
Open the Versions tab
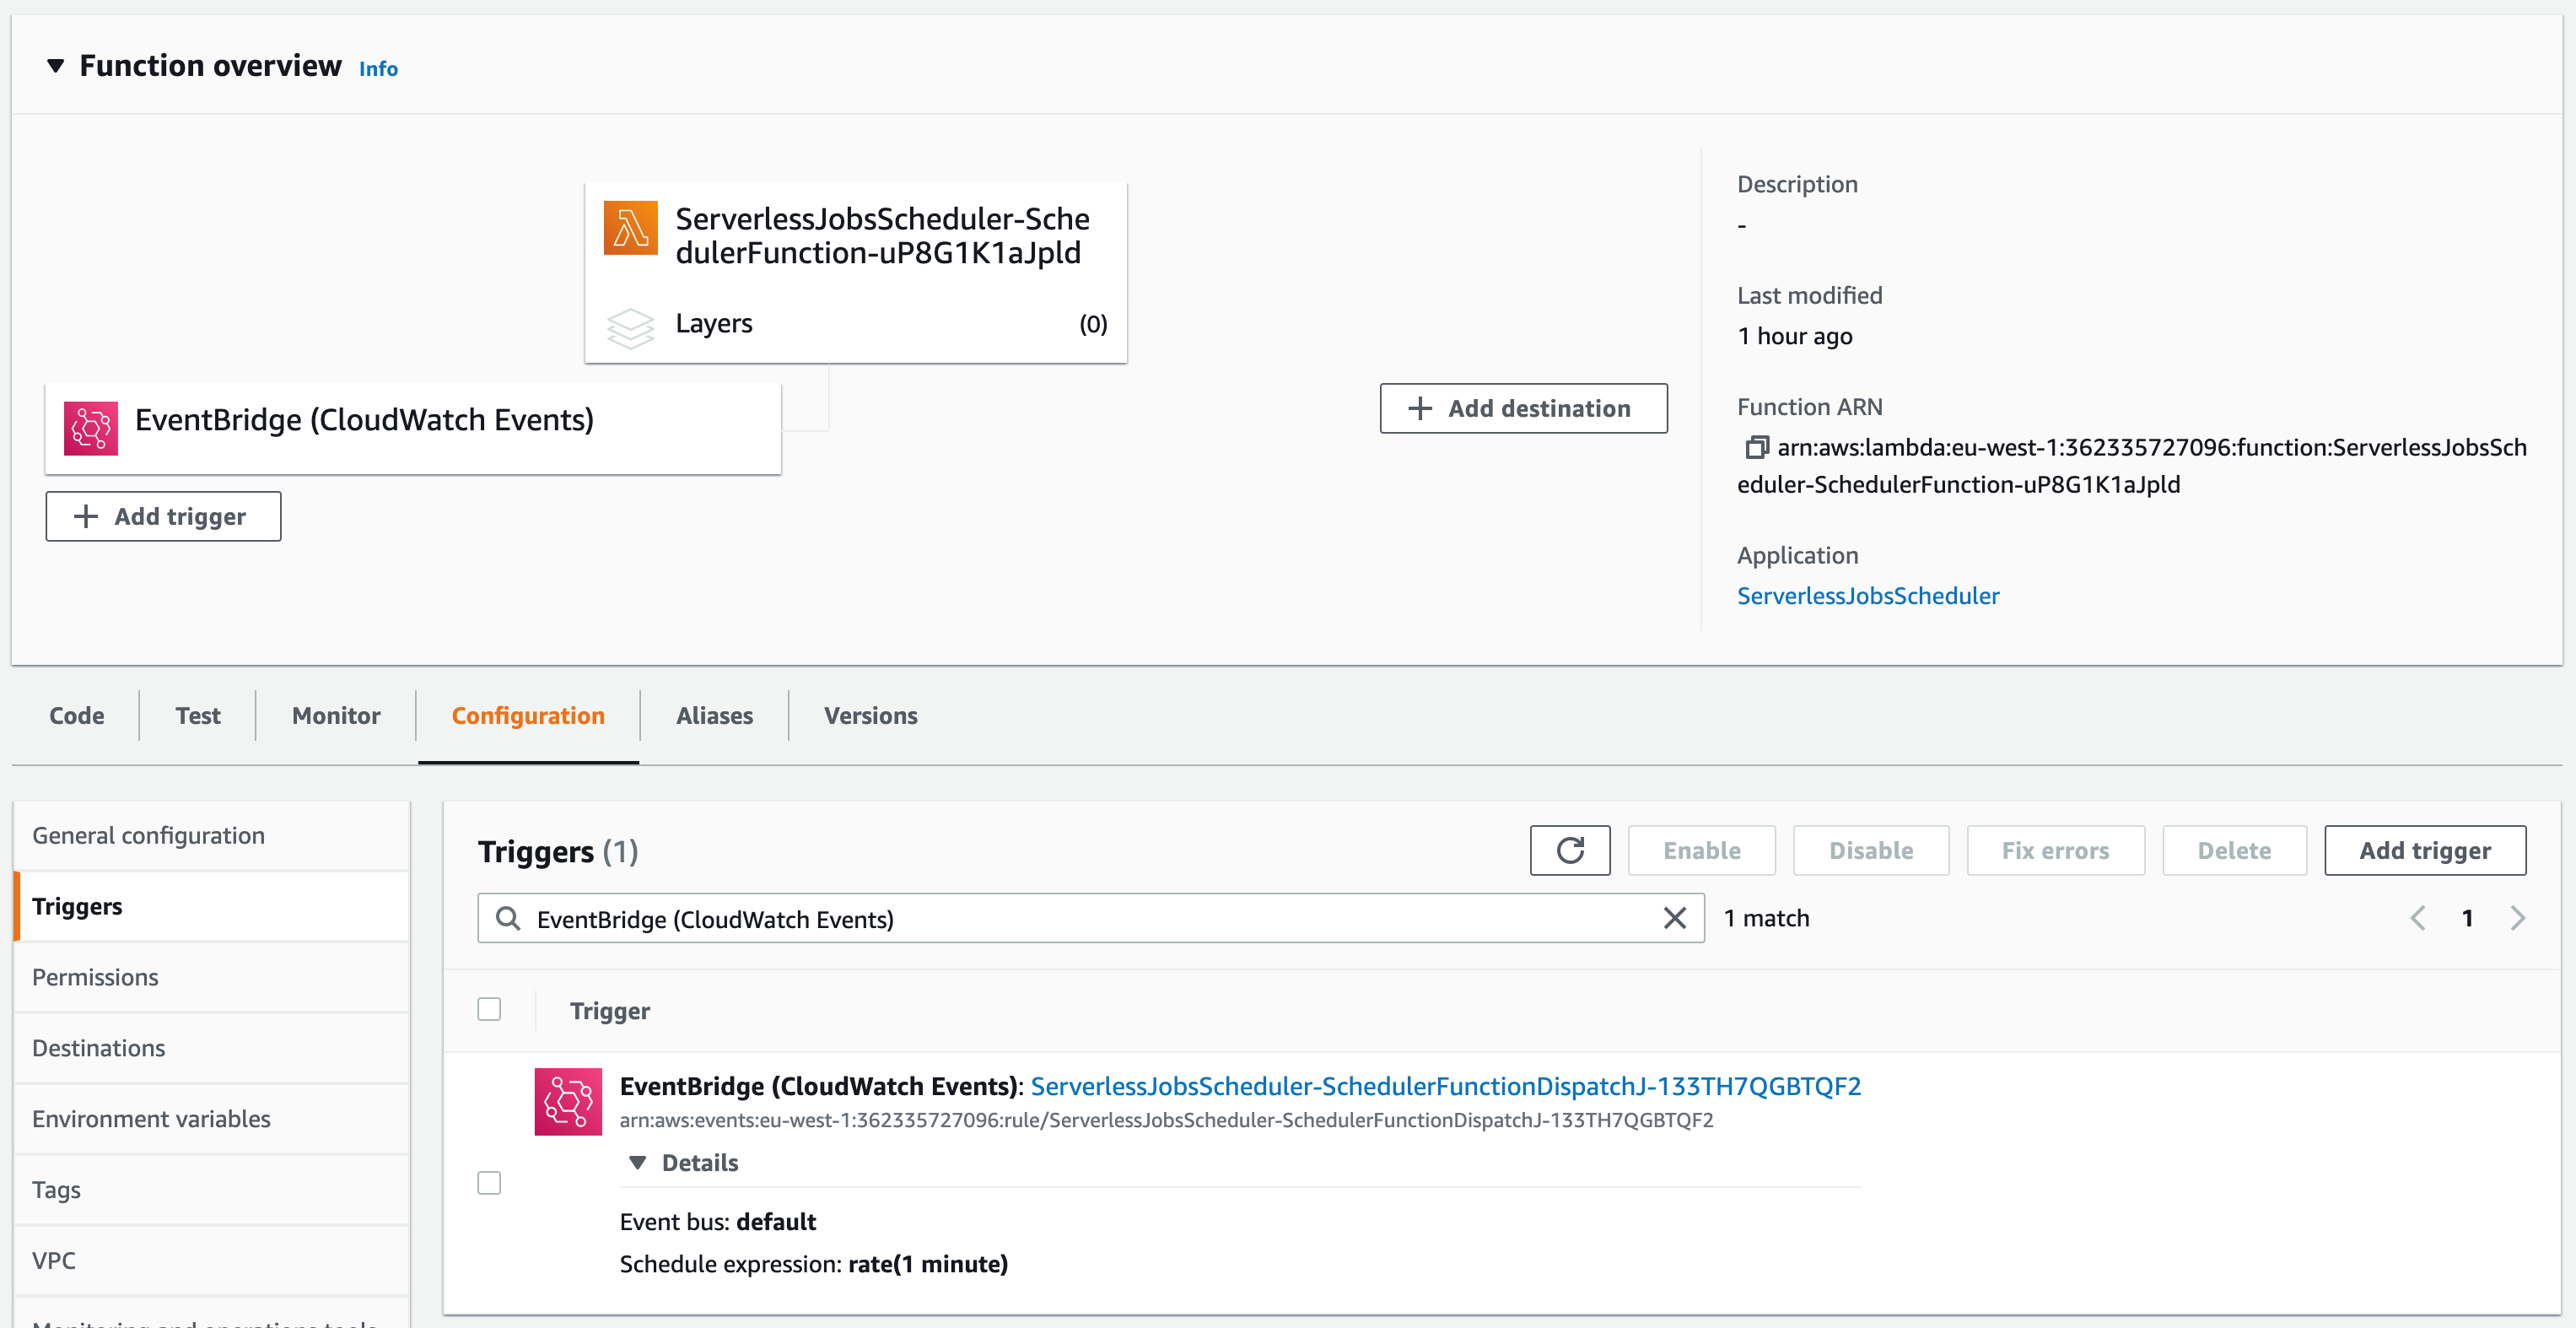tap(869, 715)
